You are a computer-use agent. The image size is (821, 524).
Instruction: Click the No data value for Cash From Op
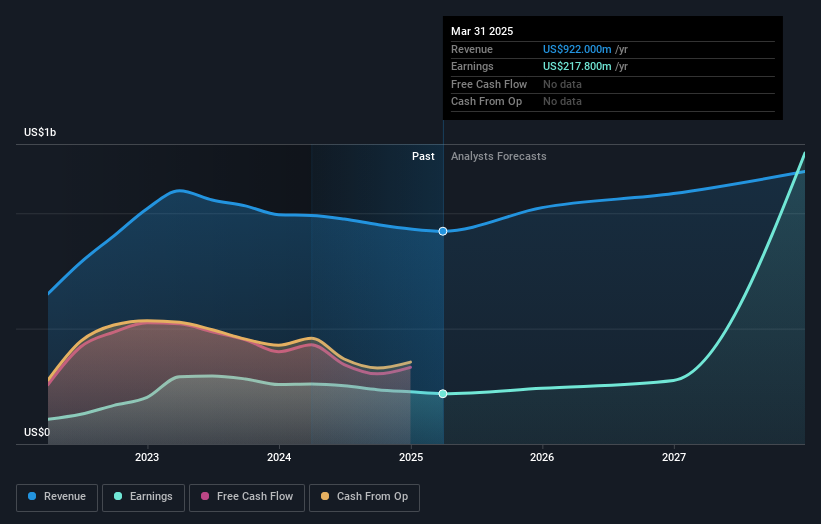point(562,102)
